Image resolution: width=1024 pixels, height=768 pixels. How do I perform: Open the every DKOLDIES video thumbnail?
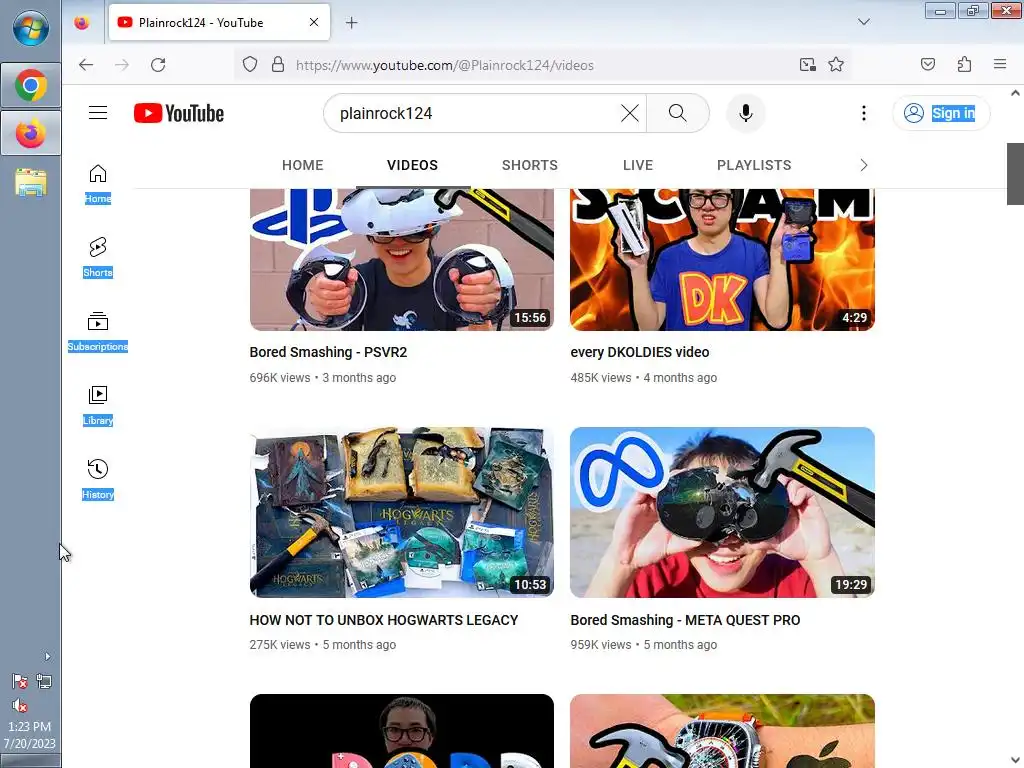pyautogui.click(x=722, y=259)
